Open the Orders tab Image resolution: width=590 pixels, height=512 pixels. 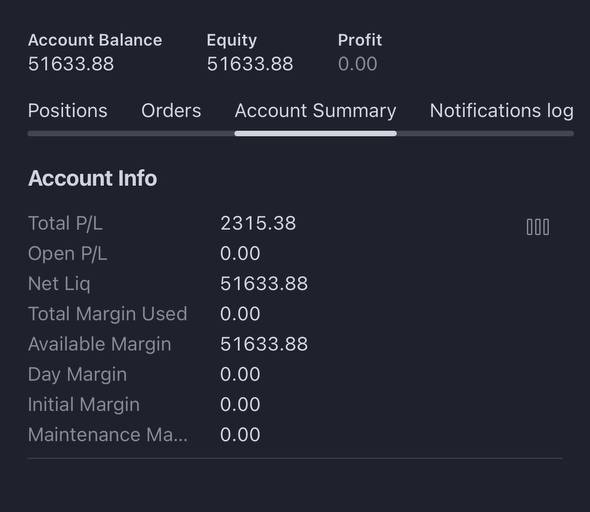click(x=171, y=111)
